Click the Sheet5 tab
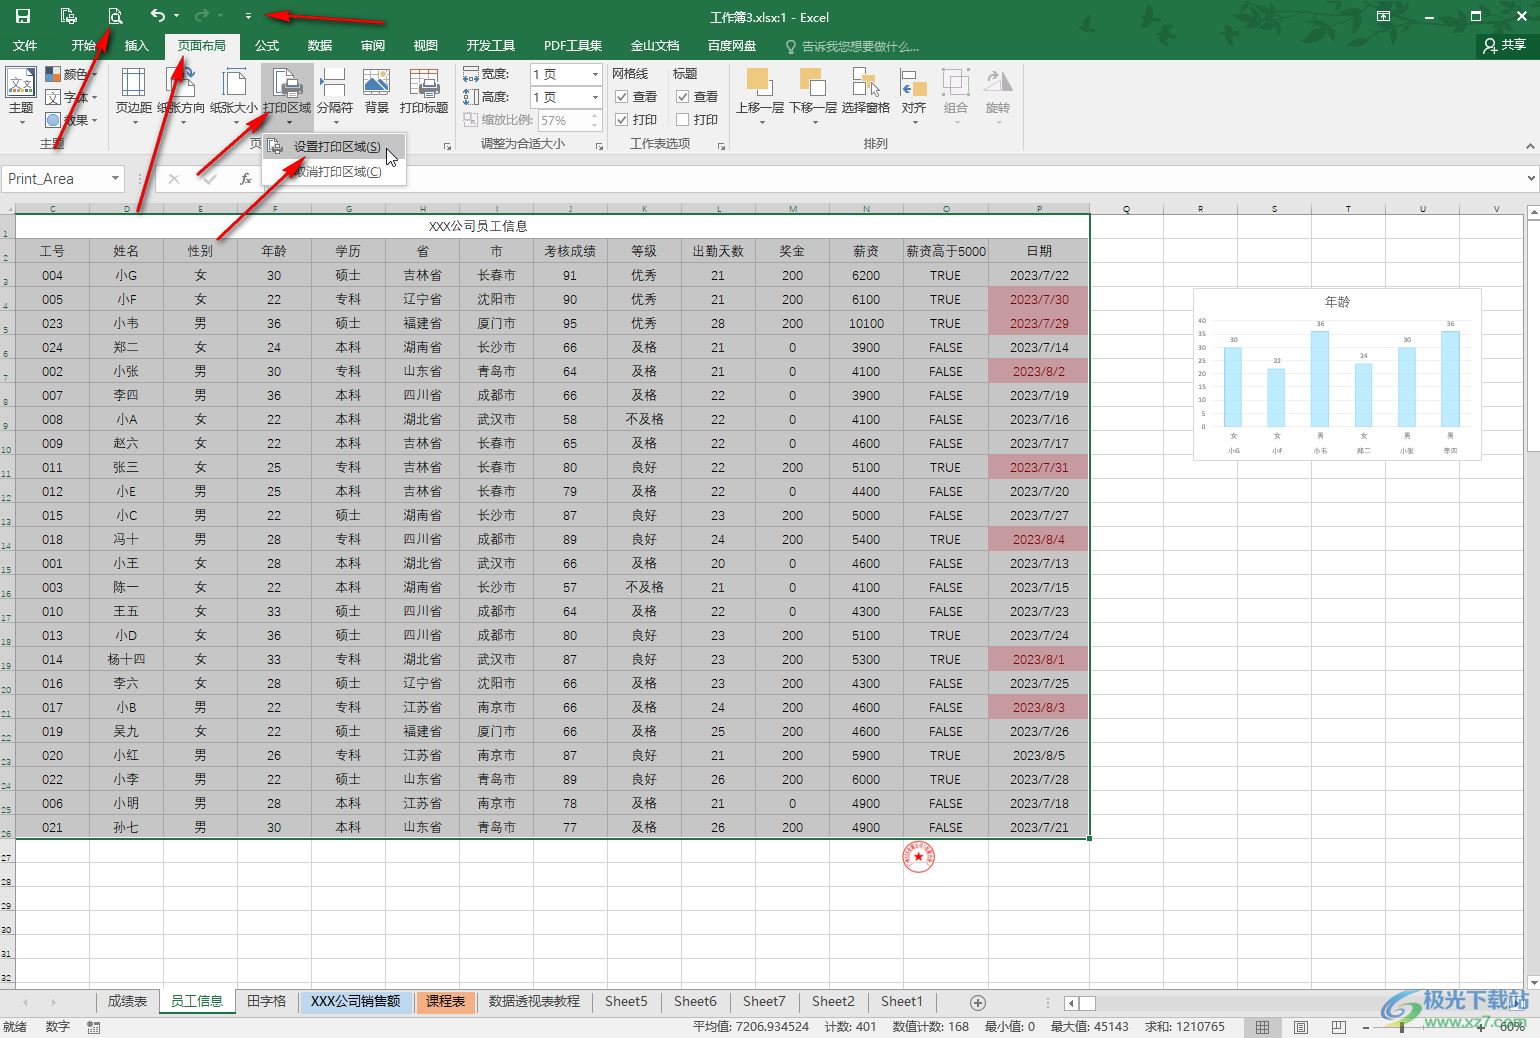Image resolution: width=1540 pixels, height=1038 pixels. tap(626, 1001)
